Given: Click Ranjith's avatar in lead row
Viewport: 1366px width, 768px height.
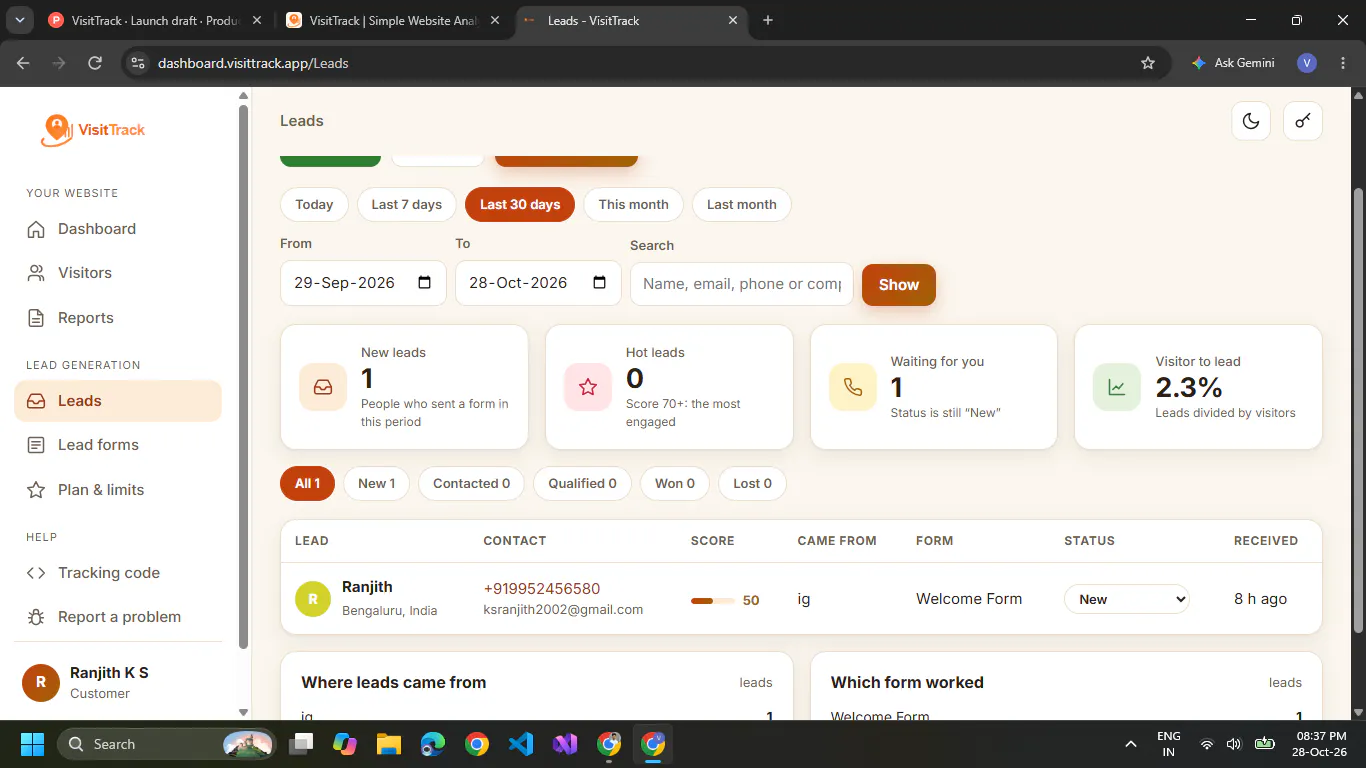Looking at the screenshot, I should pos(313,599).
